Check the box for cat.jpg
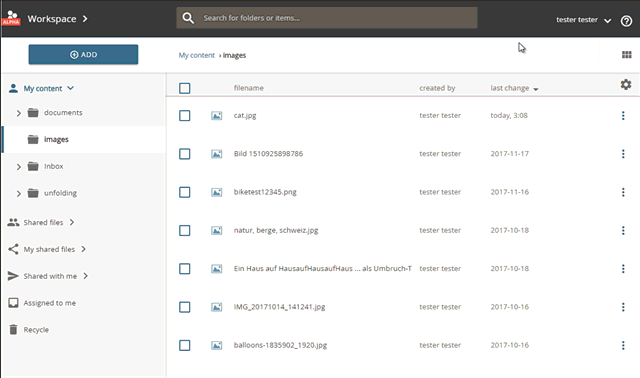The height and width of the screenshot is (378, 640). 184,116
